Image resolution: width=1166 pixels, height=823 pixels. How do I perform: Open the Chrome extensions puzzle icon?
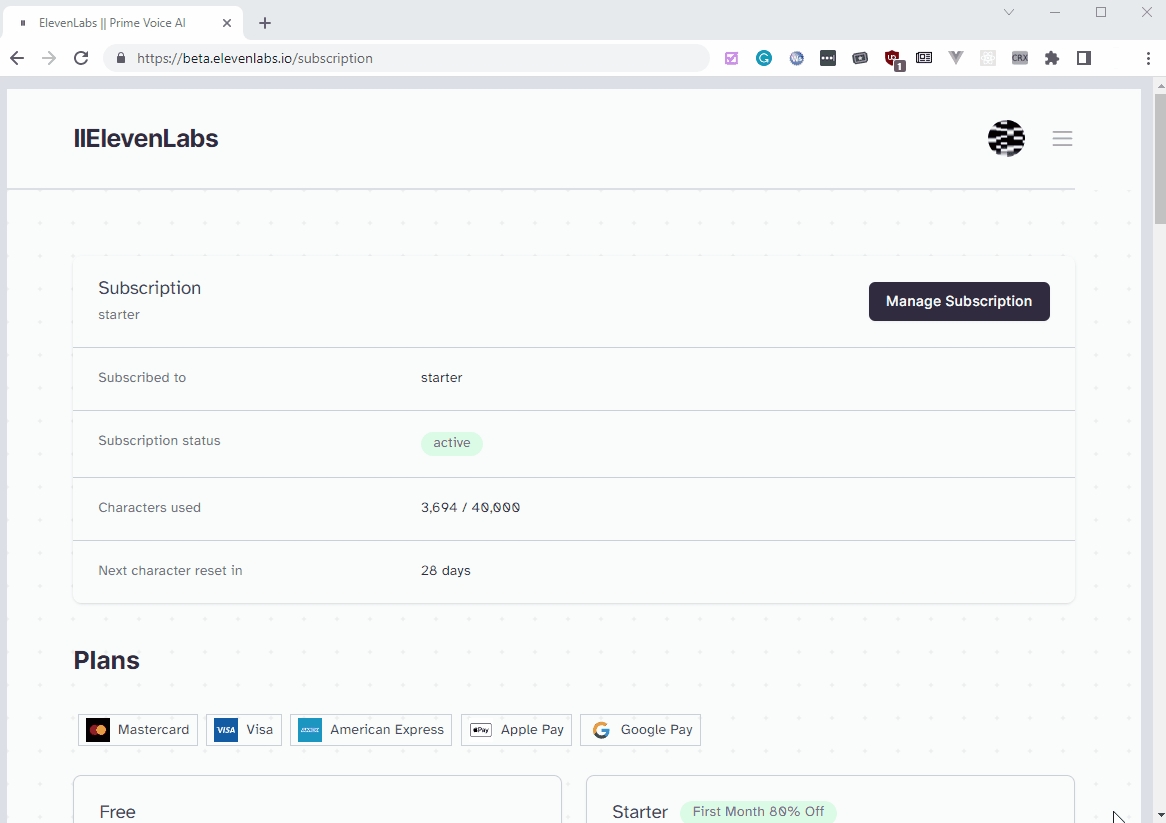[1052, 58]
